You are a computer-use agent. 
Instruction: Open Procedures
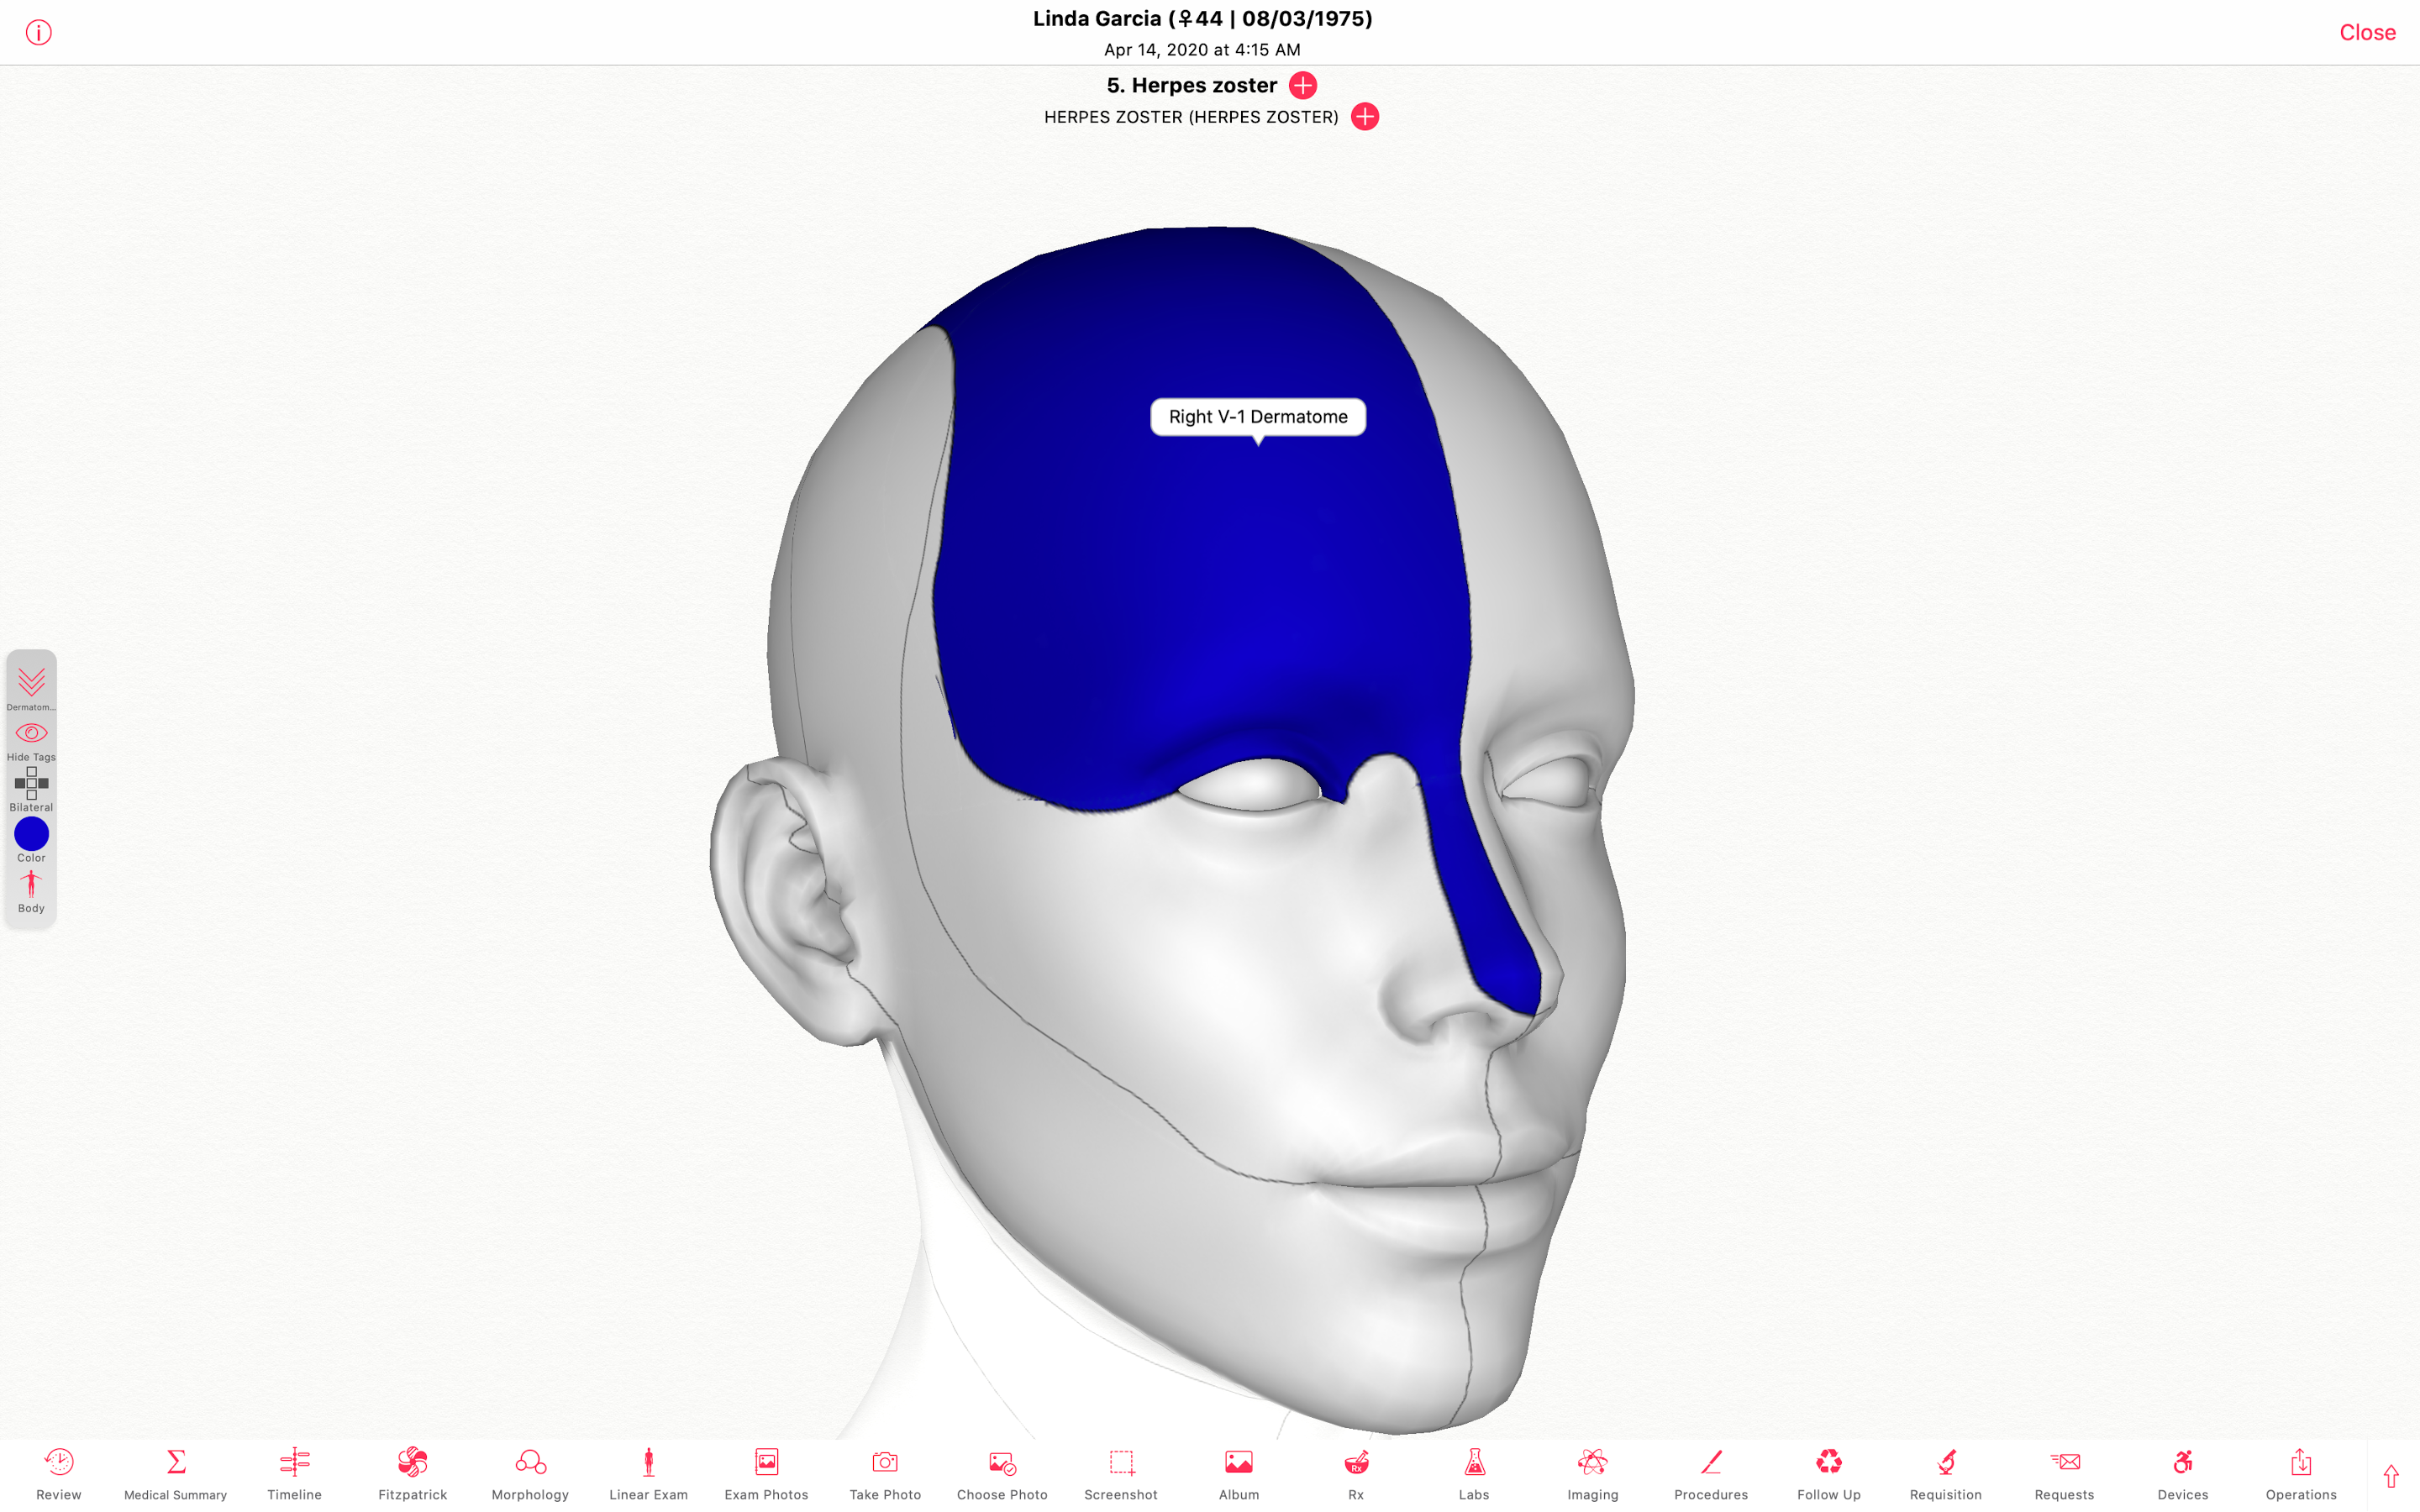[1711, 1473]
